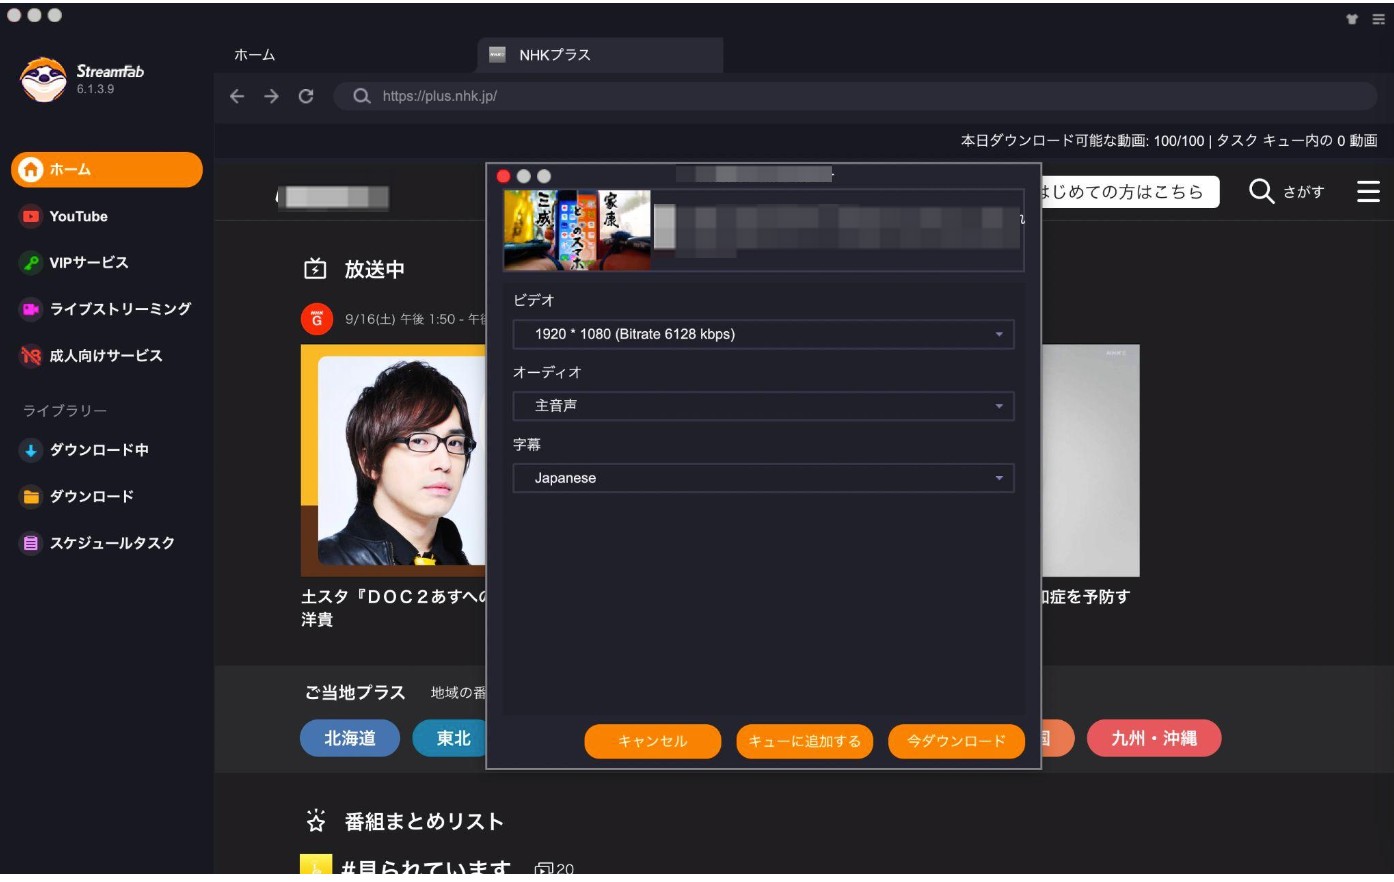The height and width of the screenshot is (882, 1394).
Task: Click the 番組まとめリスト star icon
Action: point(316,822)
